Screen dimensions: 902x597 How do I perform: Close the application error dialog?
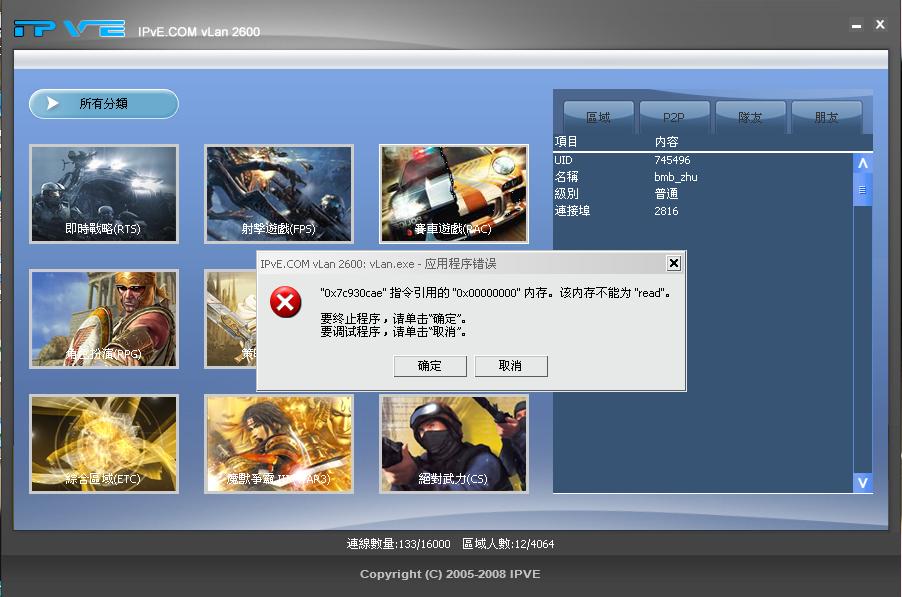pos(674,263)
